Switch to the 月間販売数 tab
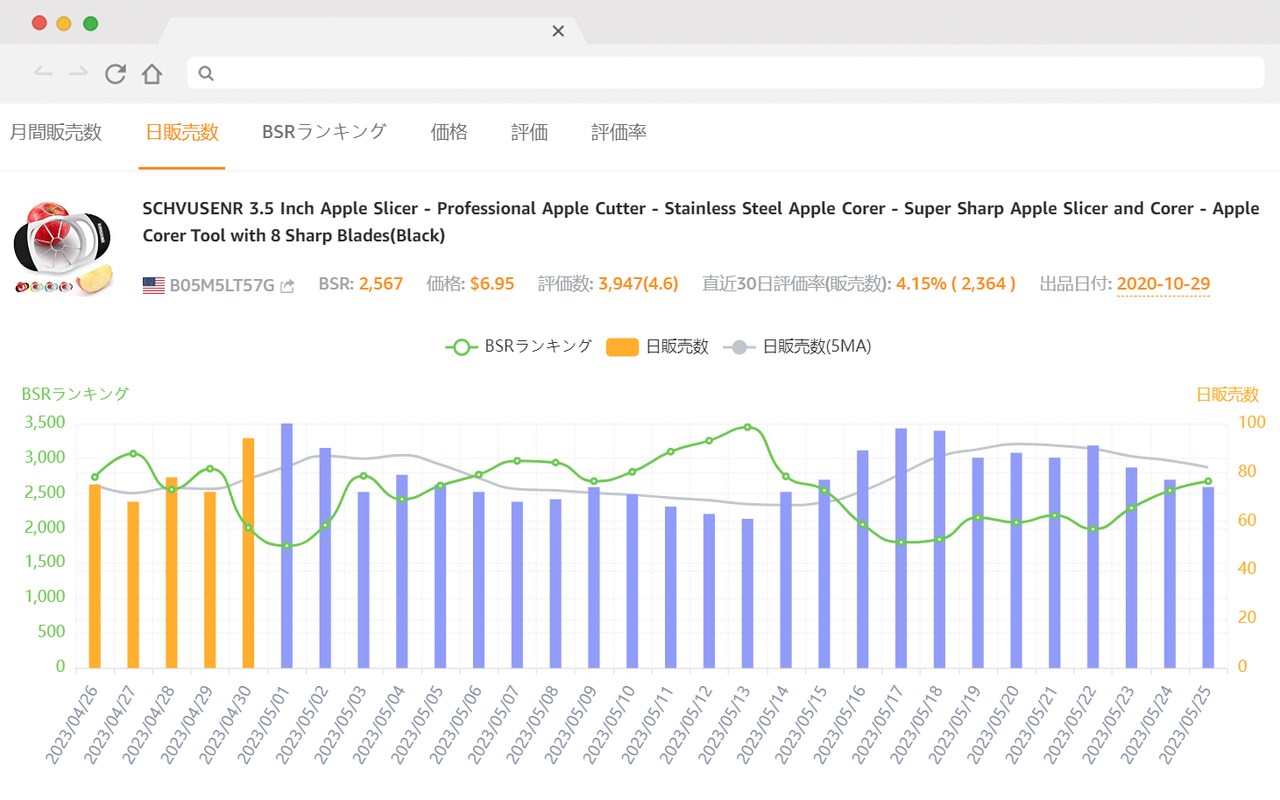 pyautogui.click(x=56, y=132)
